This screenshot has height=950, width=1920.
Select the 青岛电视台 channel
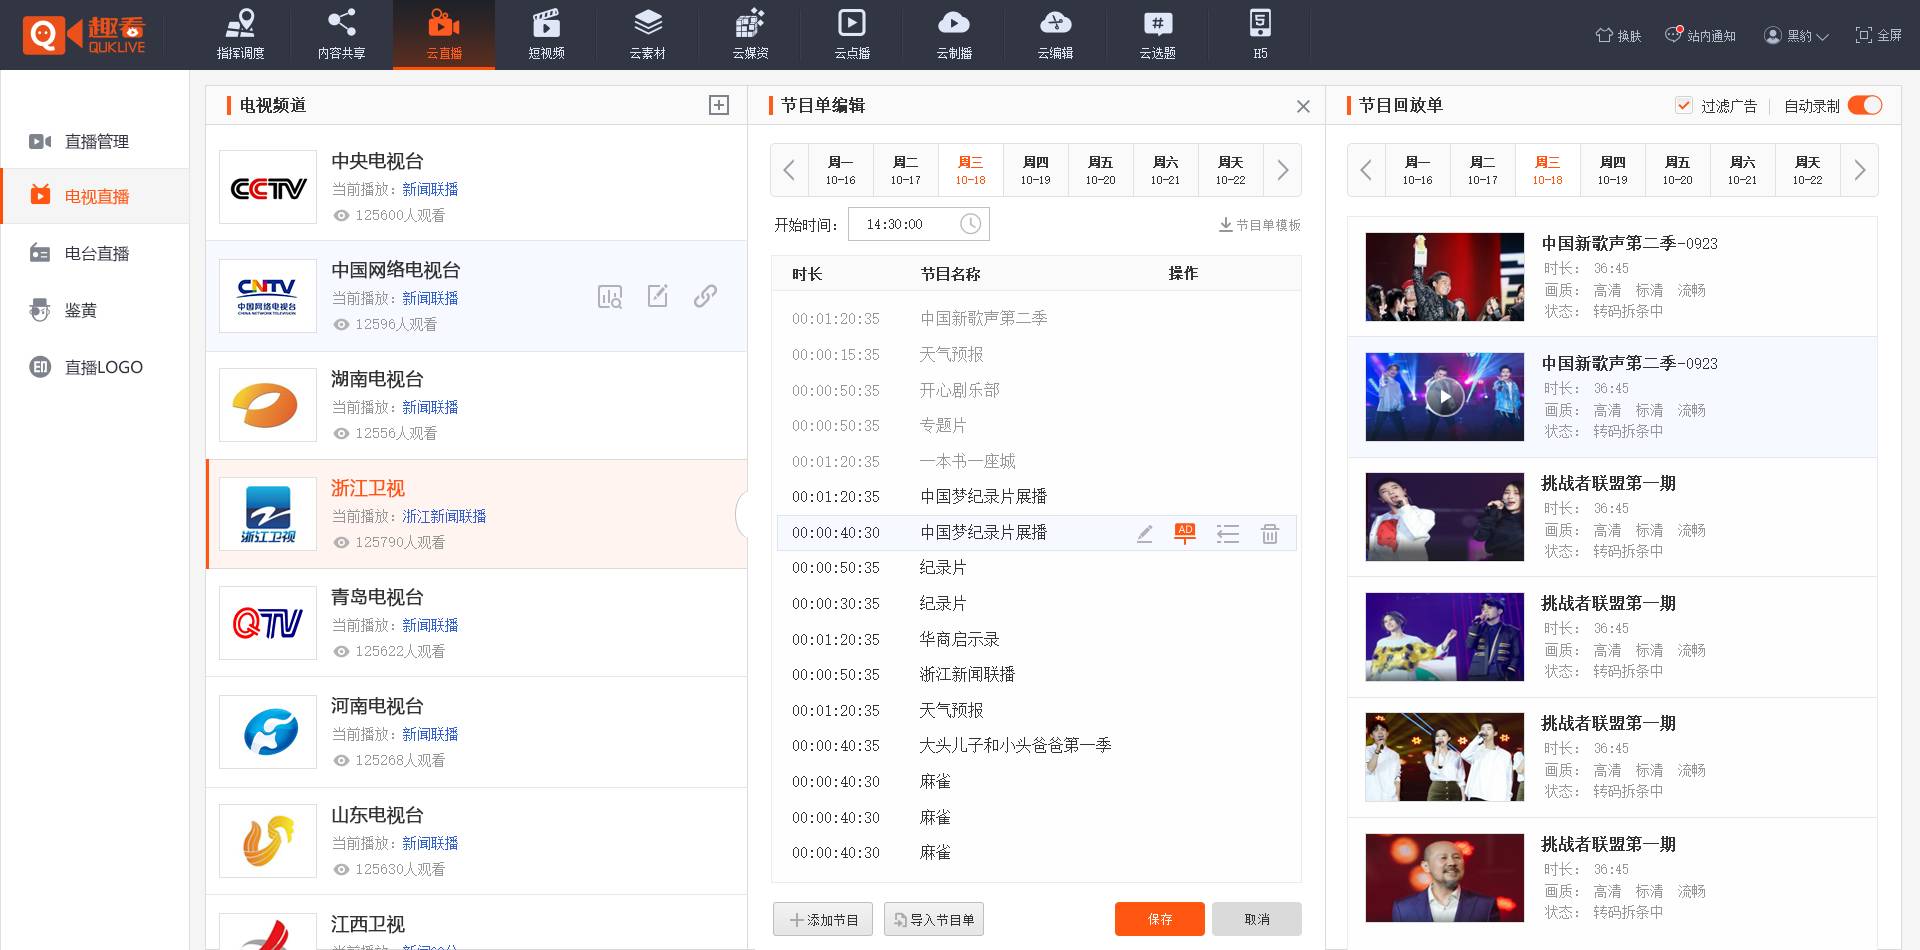[x=476, y=623]
